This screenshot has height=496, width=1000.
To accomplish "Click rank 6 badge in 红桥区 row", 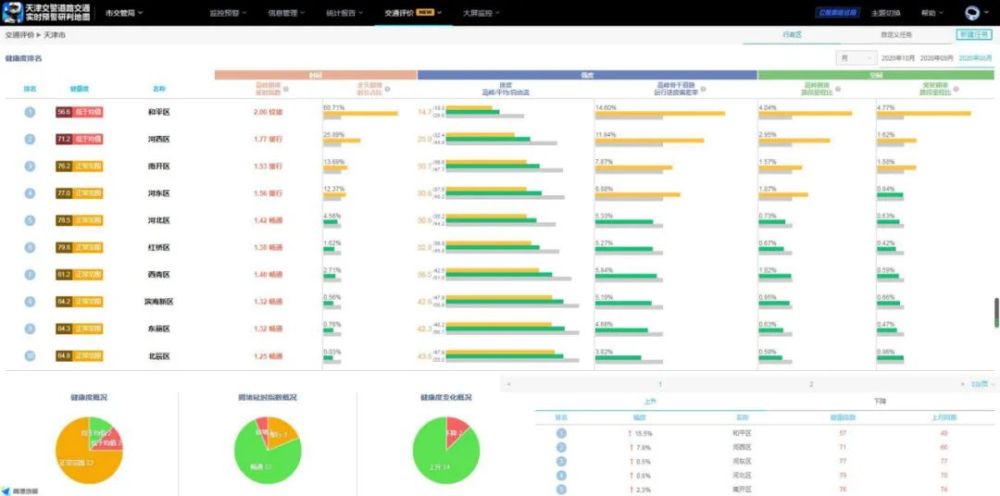I will tap(29, 247).
